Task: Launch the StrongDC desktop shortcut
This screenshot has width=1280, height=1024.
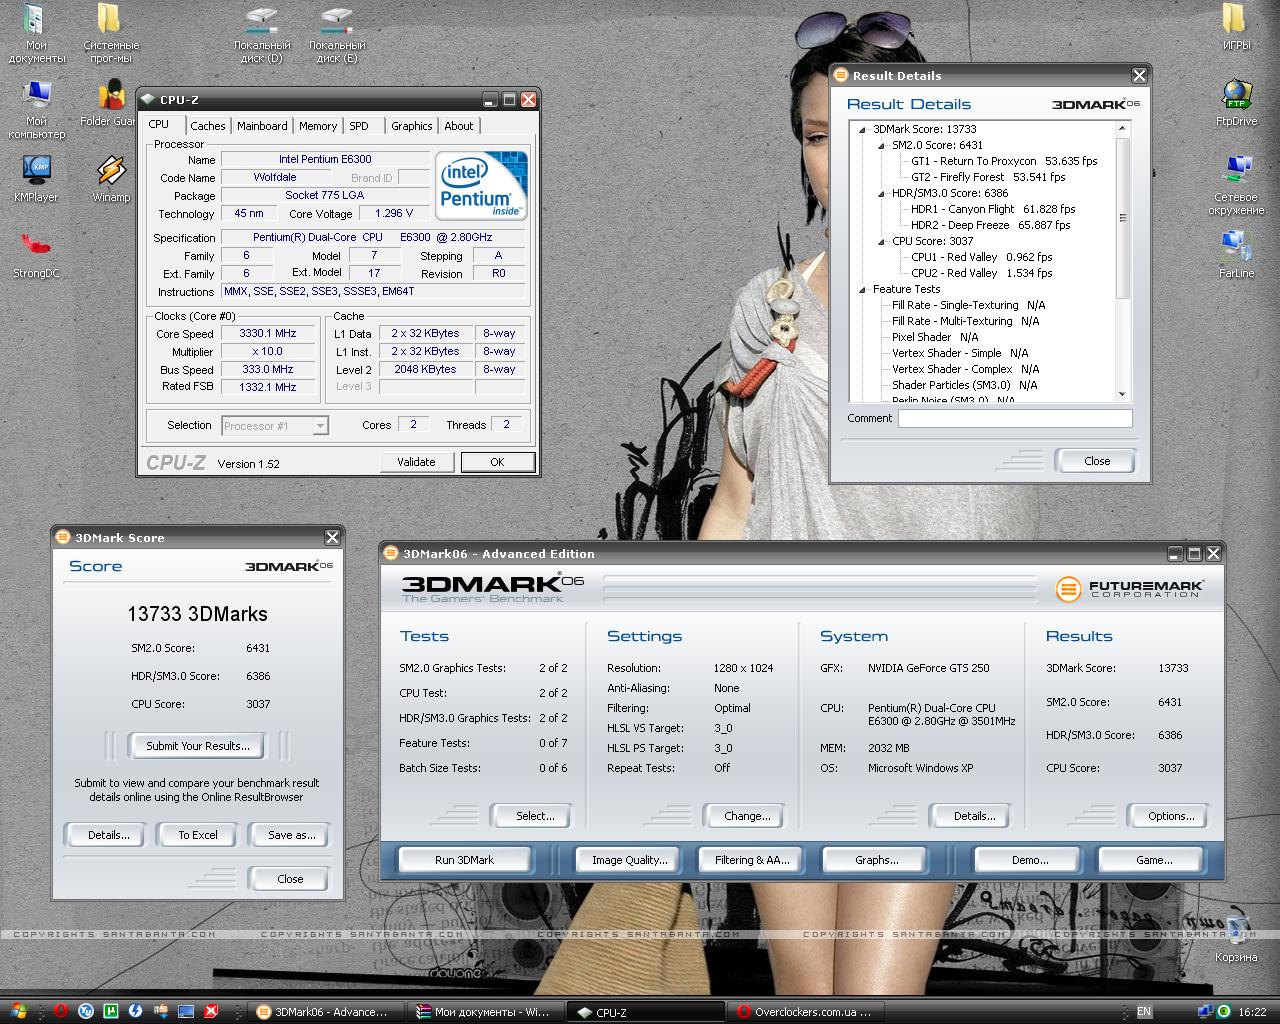Action: [36, 254]
